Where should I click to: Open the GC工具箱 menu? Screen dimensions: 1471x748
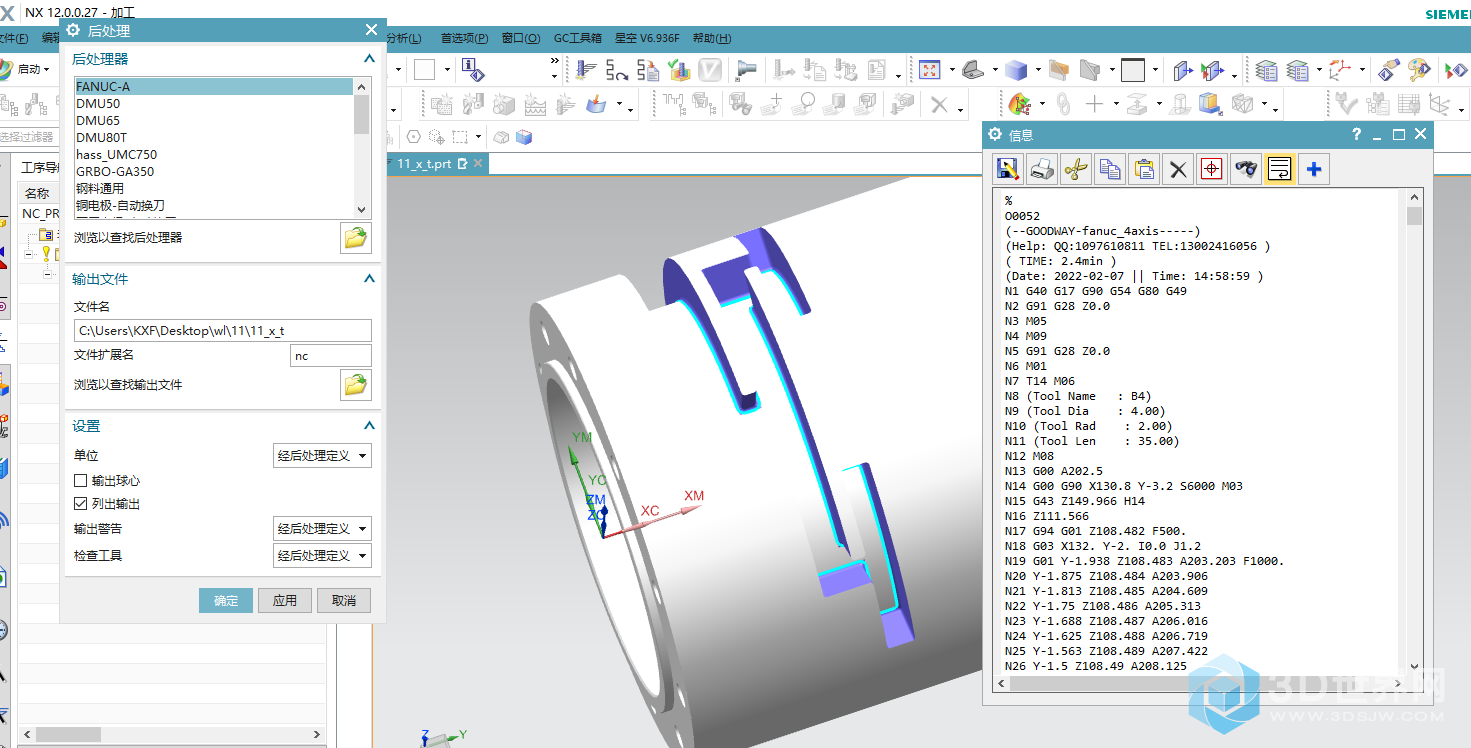point(578,38)
